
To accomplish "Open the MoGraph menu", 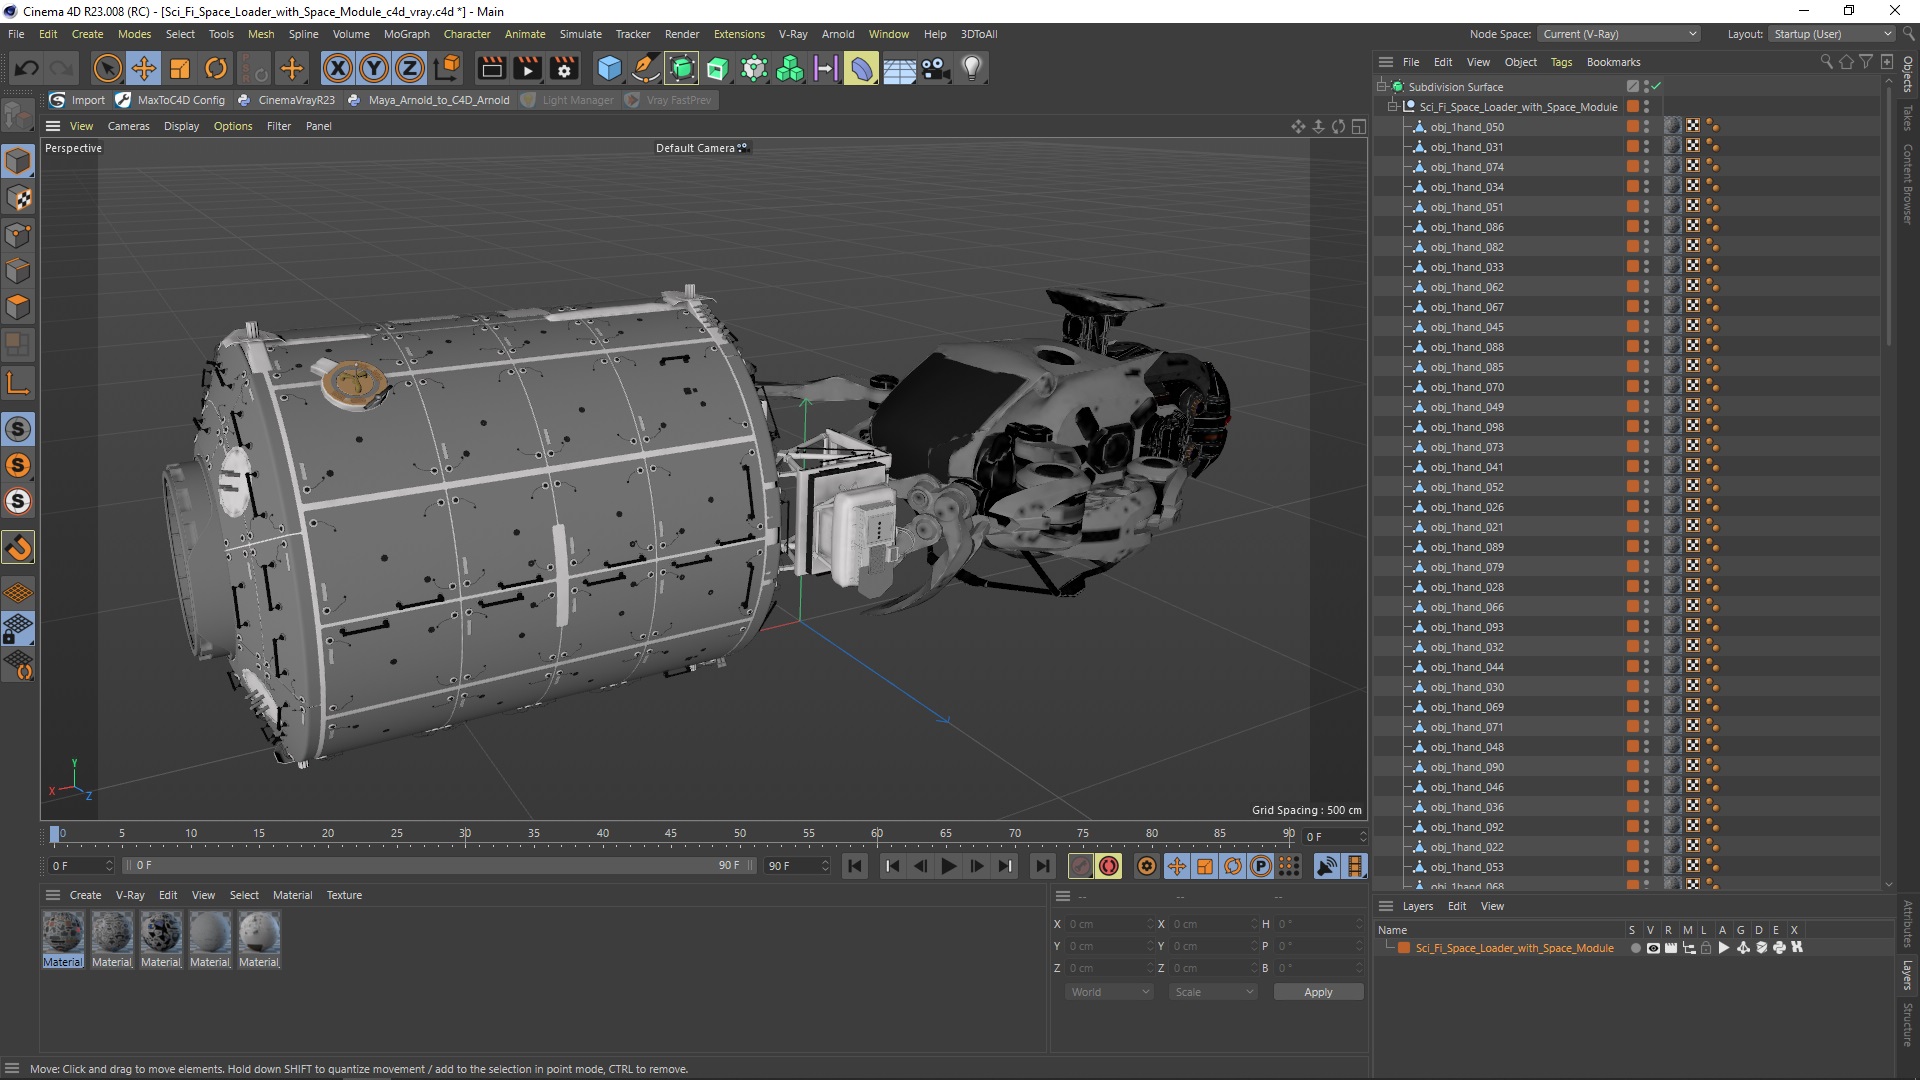I will click(406, 34).
